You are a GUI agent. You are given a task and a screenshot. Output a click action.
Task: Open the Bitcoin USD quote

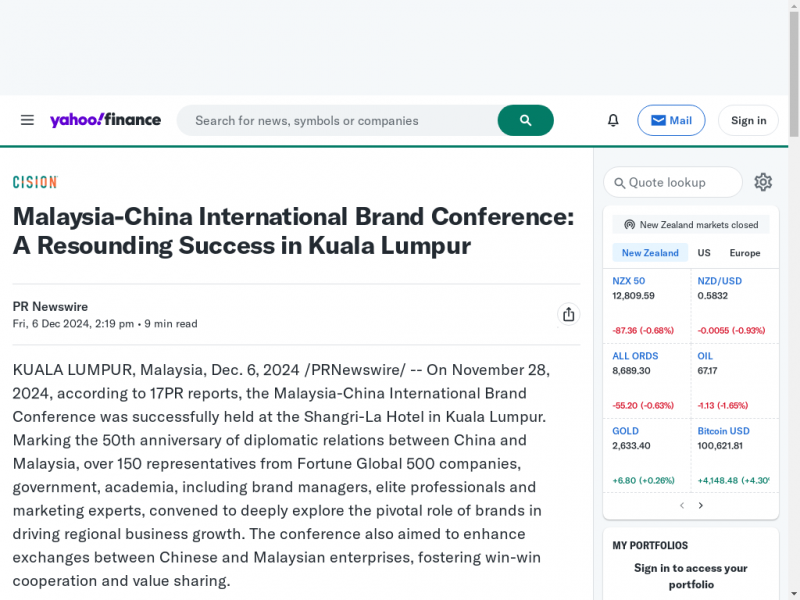click(723, 431)
